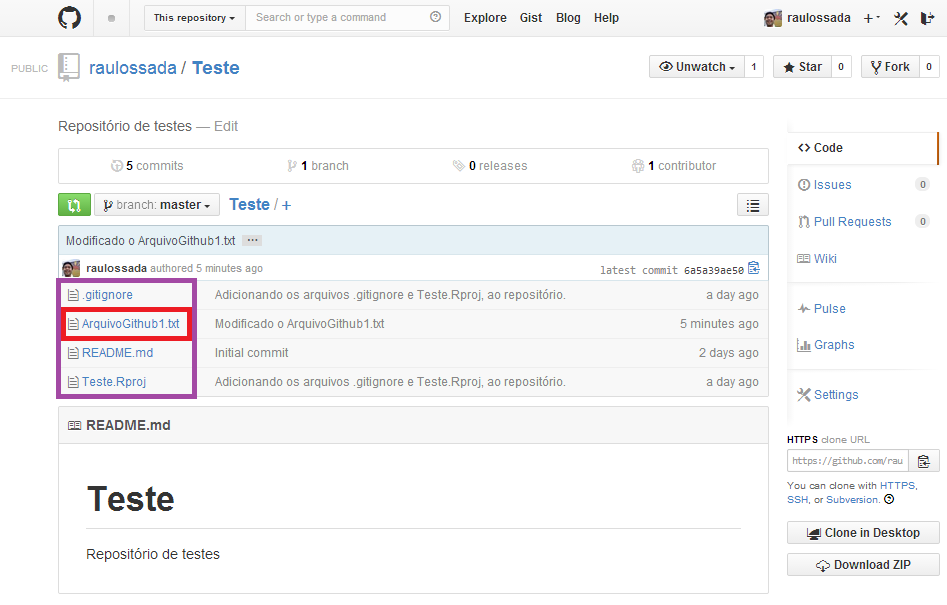
Task: Click the Download ZIP button
Action: click(x=863, y=565)
